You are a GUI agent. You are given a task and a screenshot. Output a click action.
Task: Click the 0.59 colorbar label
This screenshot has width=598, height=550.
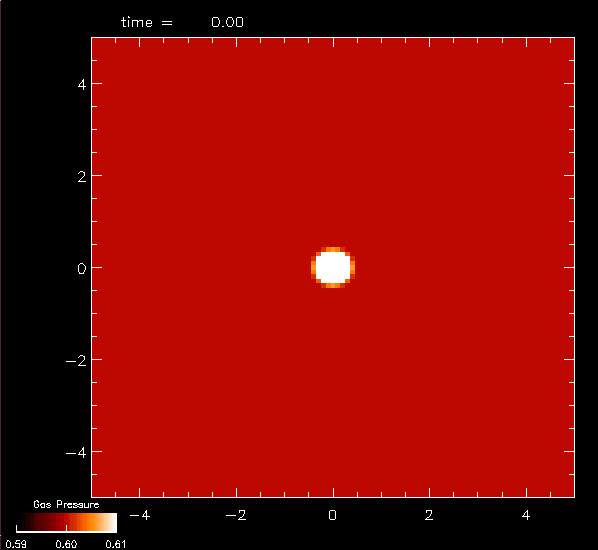coord(16,544)
